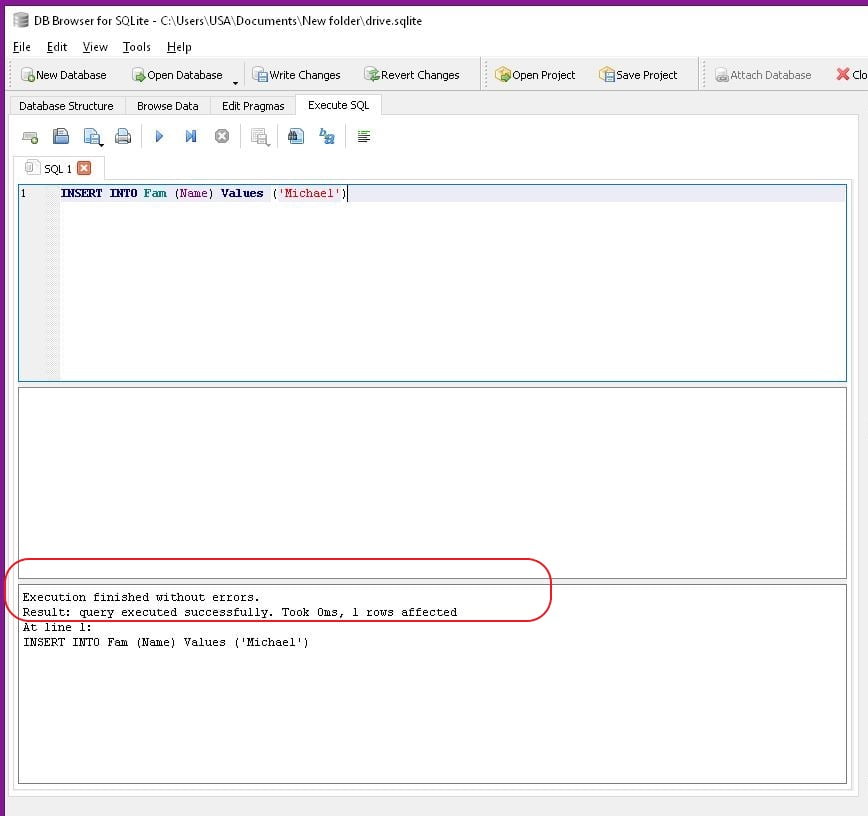Switch to the Browse Data tab
868x816 pixels.
pyautogui.click(x=167, y=106)
